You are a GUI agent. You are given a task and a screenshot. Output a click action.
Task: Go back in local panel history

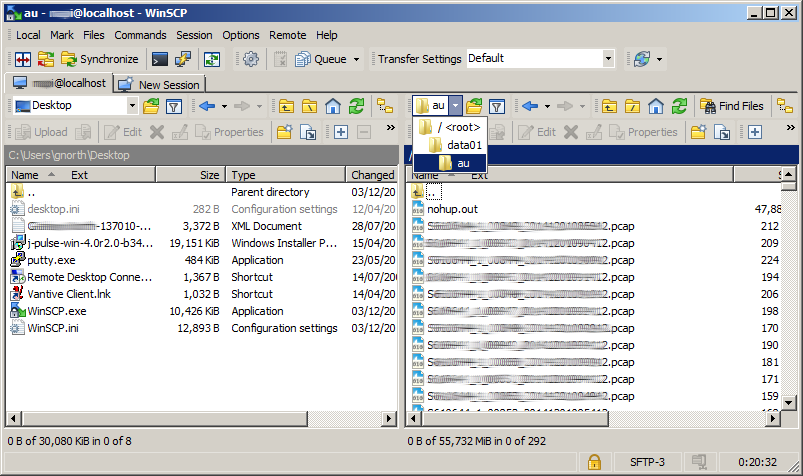coord(207,106)
